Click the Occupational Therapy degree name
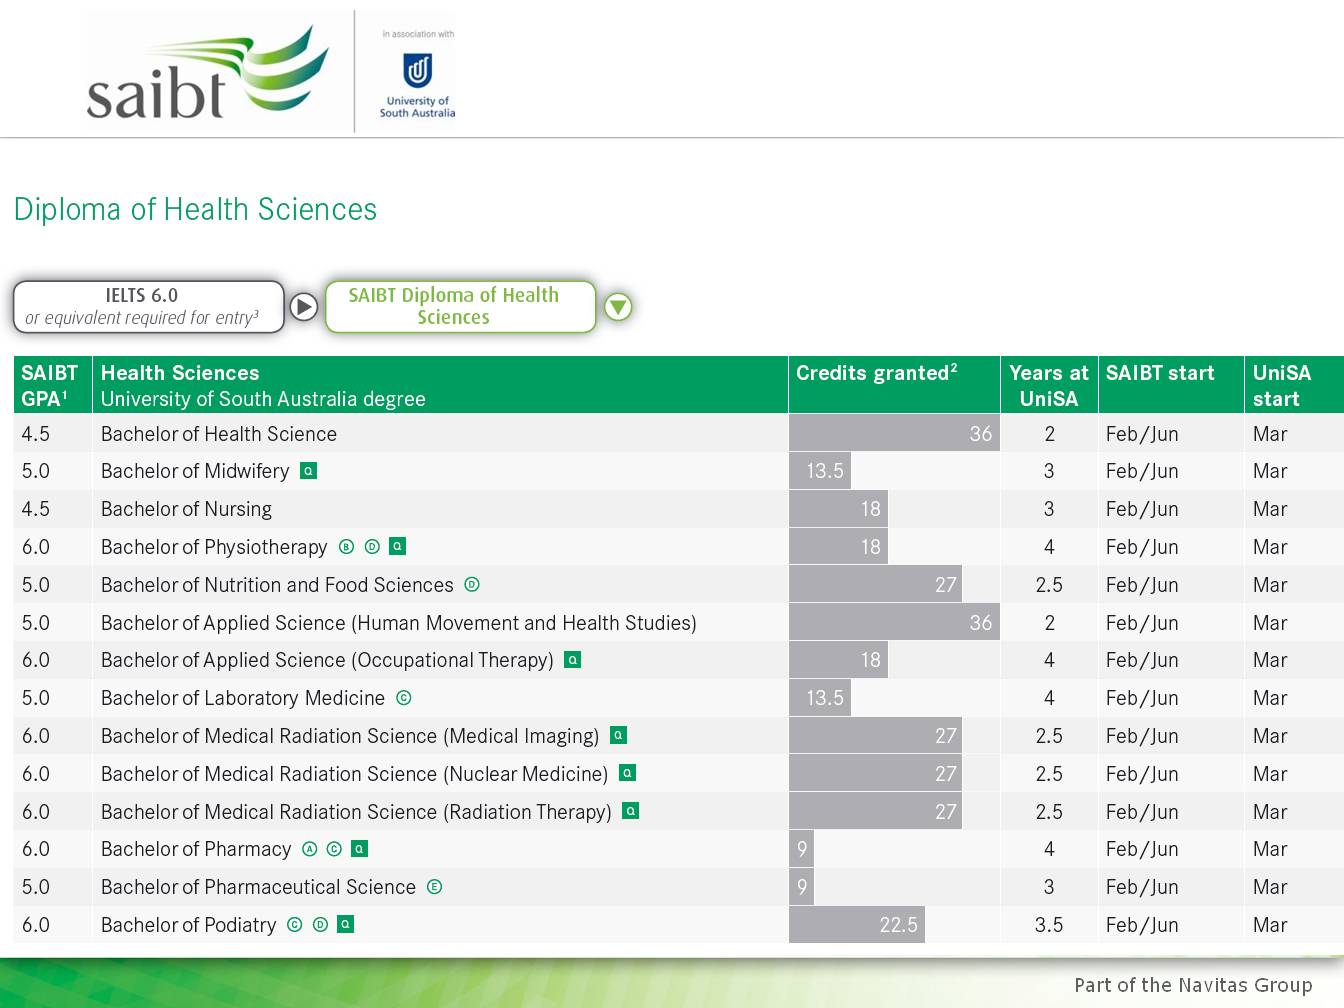This screenshot has height=1008, width=1344. [327, 660]
